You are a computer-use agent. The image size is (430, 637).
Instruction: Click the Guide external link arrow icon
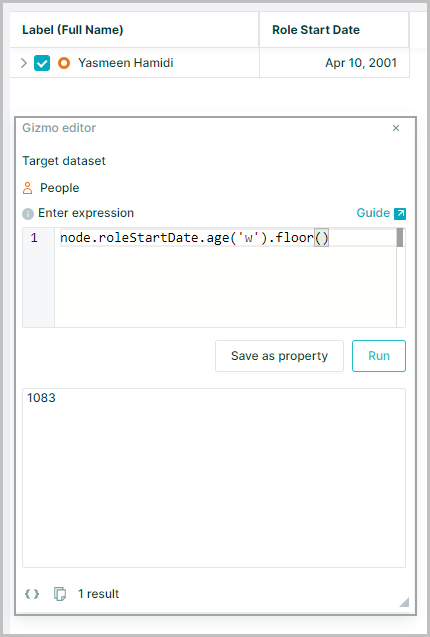400,214
